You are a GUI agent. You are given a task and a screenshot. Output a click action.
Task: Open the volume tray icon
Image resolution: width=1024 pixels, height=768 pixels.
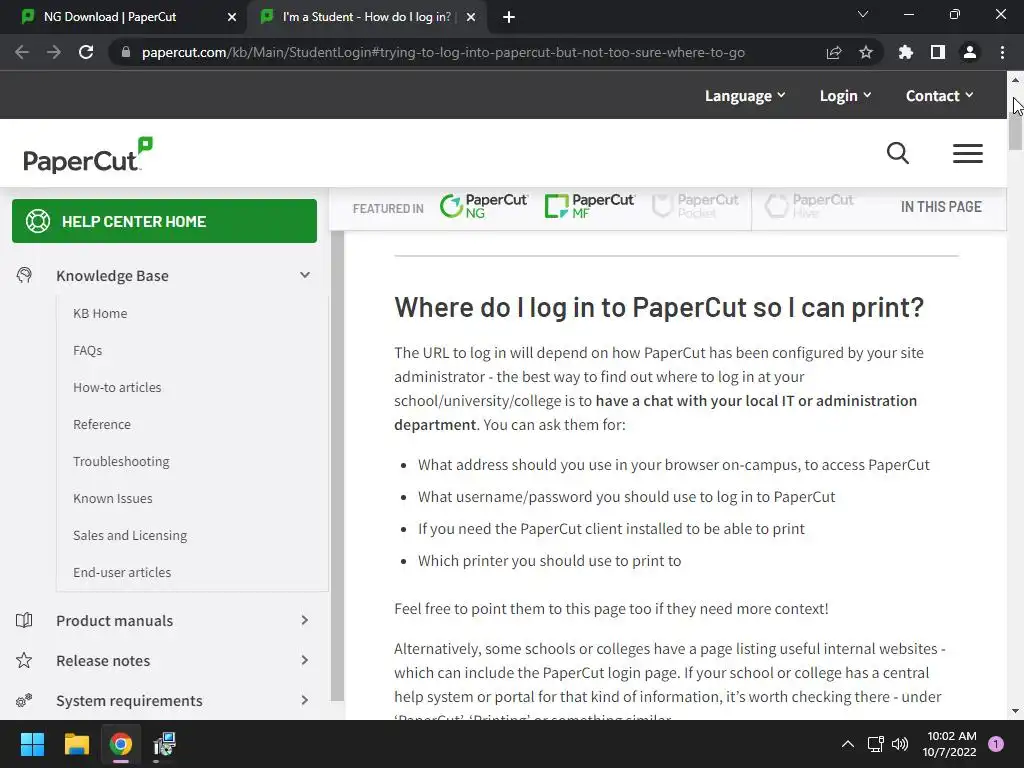point(900,744)
